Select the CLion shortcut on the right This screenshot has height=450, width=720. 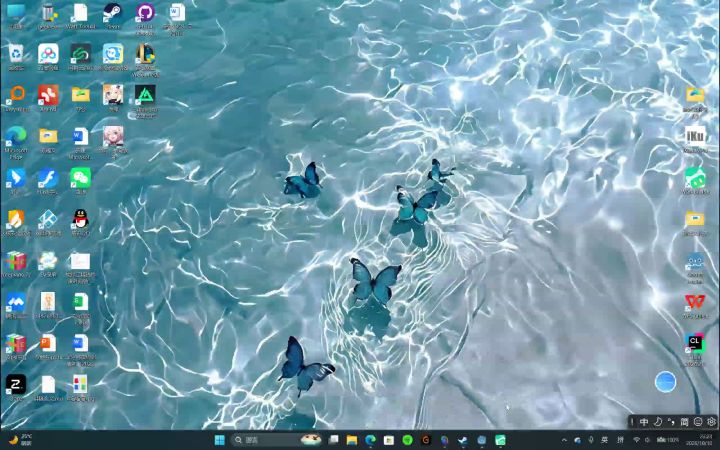click(x=695, y=343)
